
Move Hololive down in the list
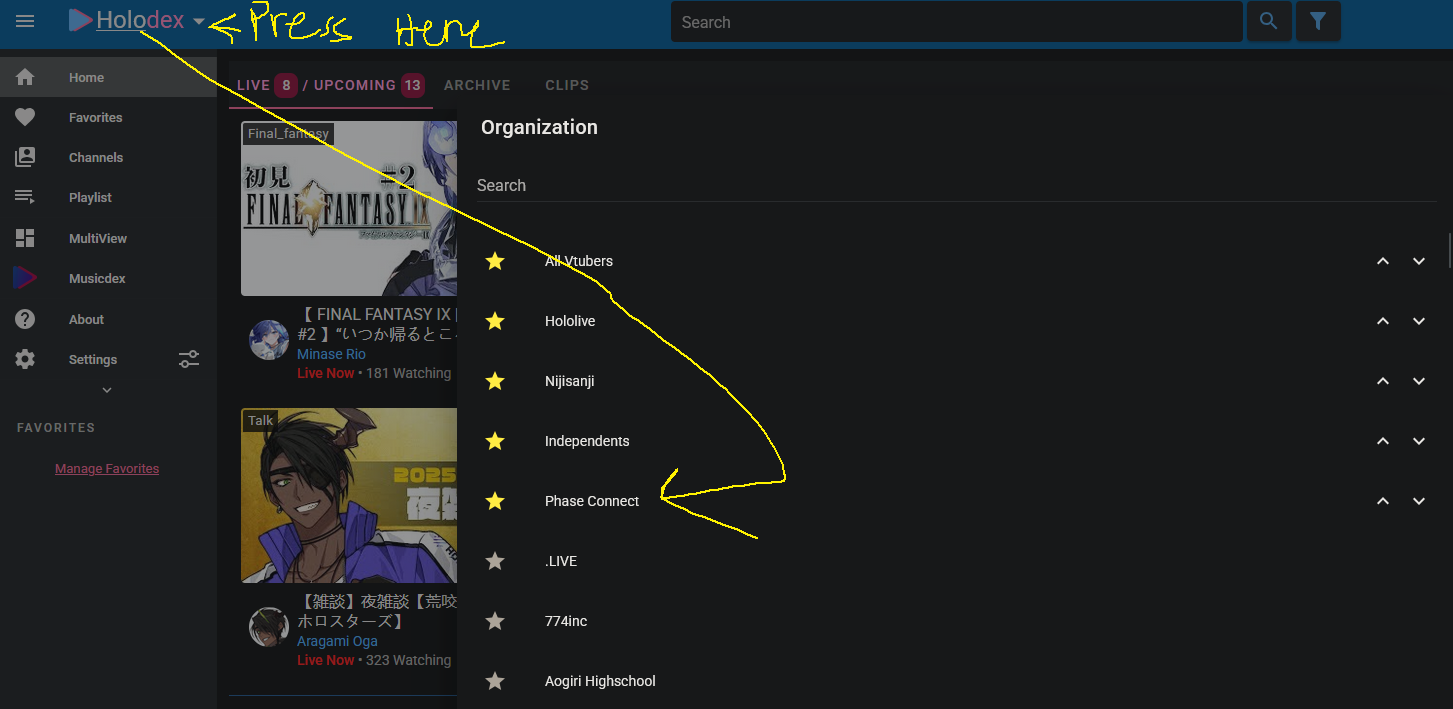click(1419, 321)
